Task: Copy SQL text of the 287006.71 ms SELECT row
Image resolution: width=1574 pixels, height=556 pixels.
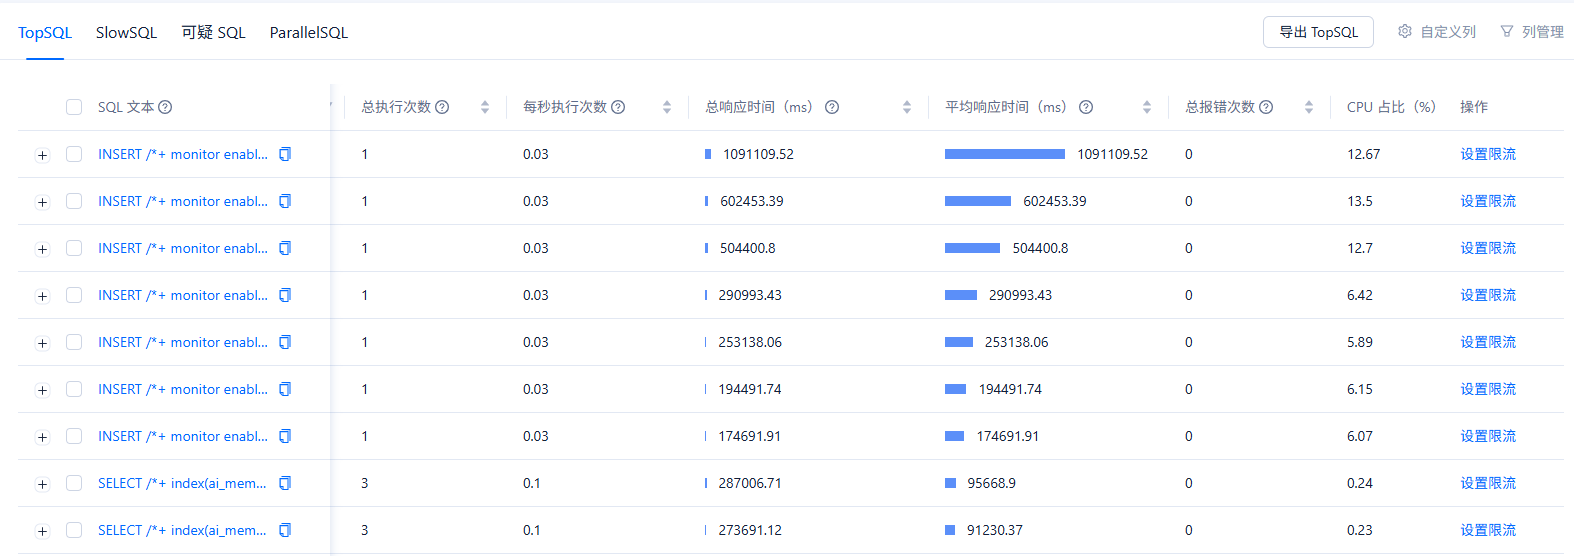Action: click(x=285, y=483)
